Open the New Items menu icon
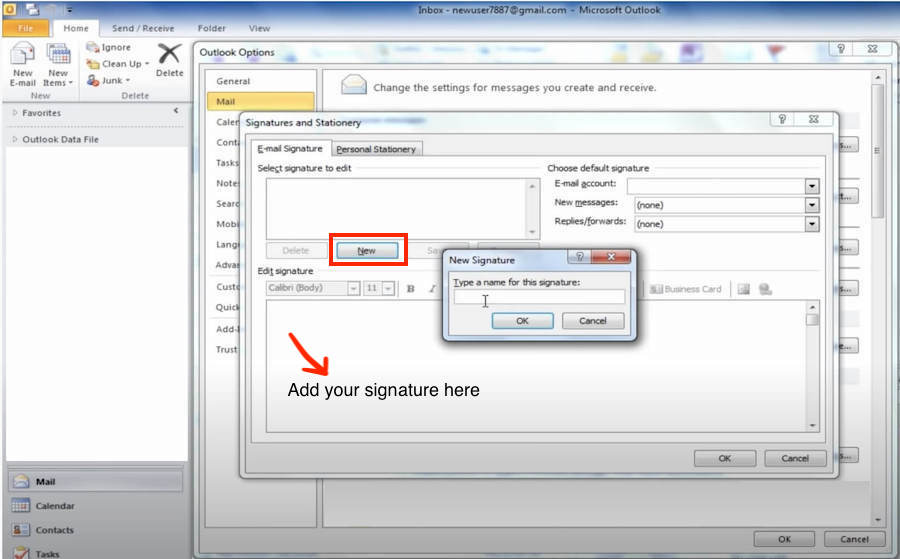Viewport: 900px width, 559px height. click(58, 55)
